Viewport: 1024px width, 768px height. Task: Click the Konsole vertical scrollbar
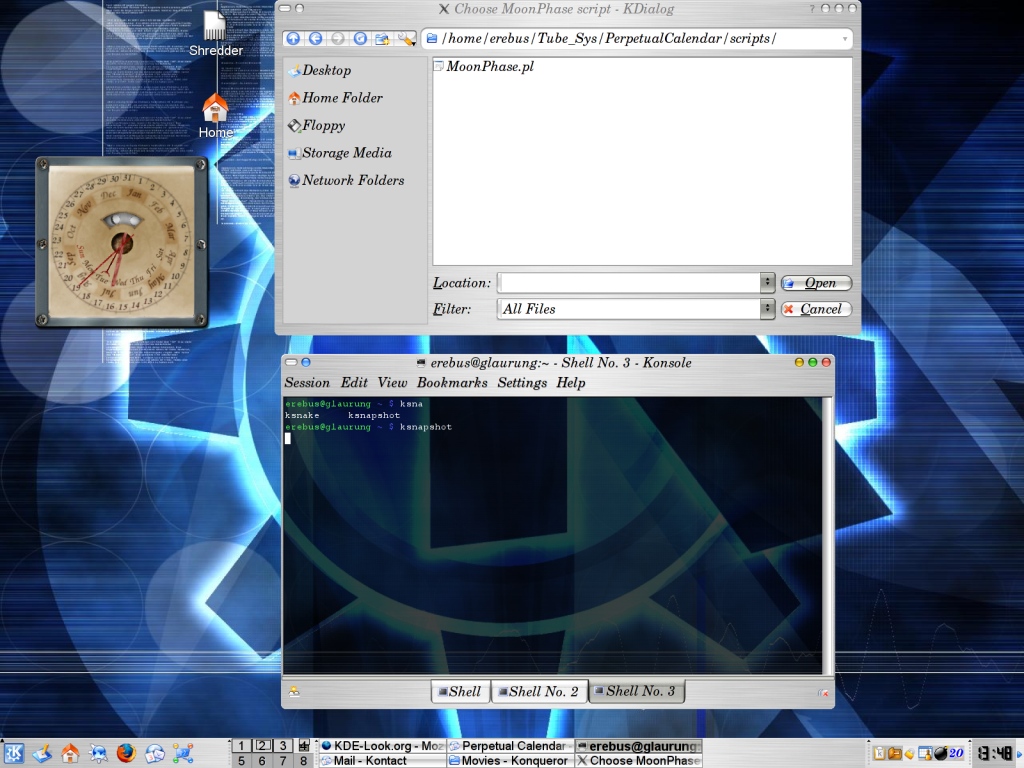point(827,536)
